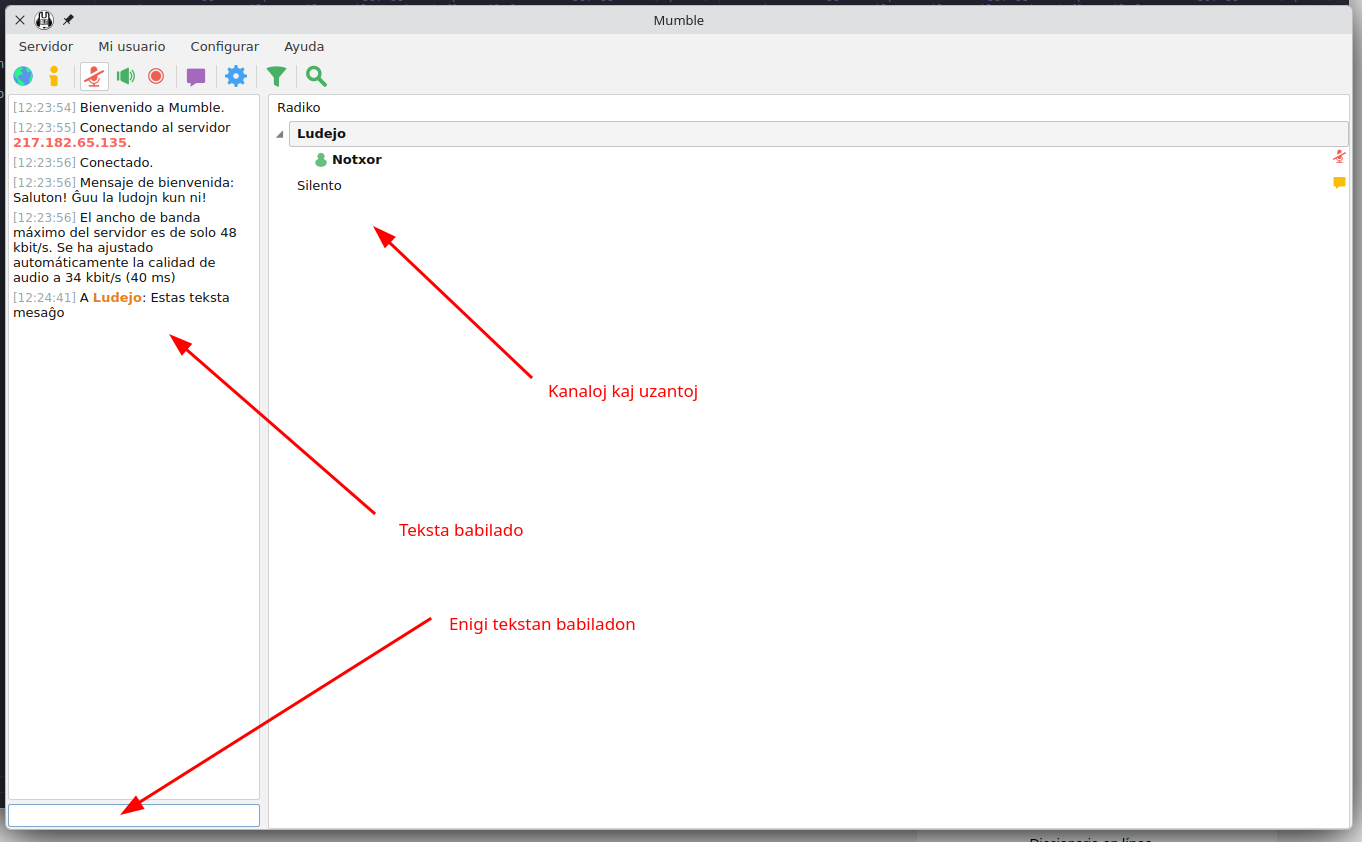Click the yellow server information icon
The image size is (1362, 842).
pos(54,76)
